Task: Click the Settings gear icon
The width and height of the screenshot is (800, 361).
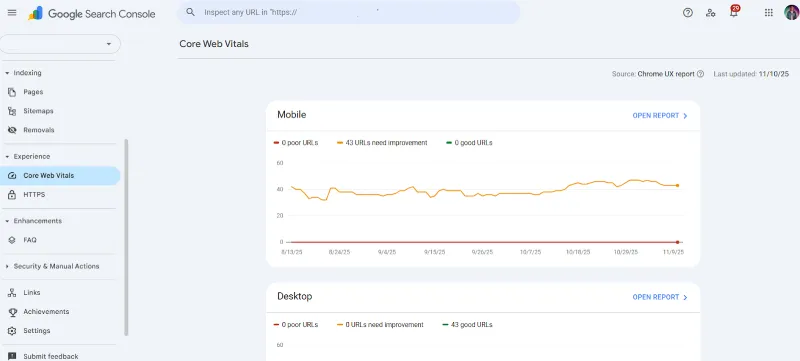Action: [x=12, y=331]
